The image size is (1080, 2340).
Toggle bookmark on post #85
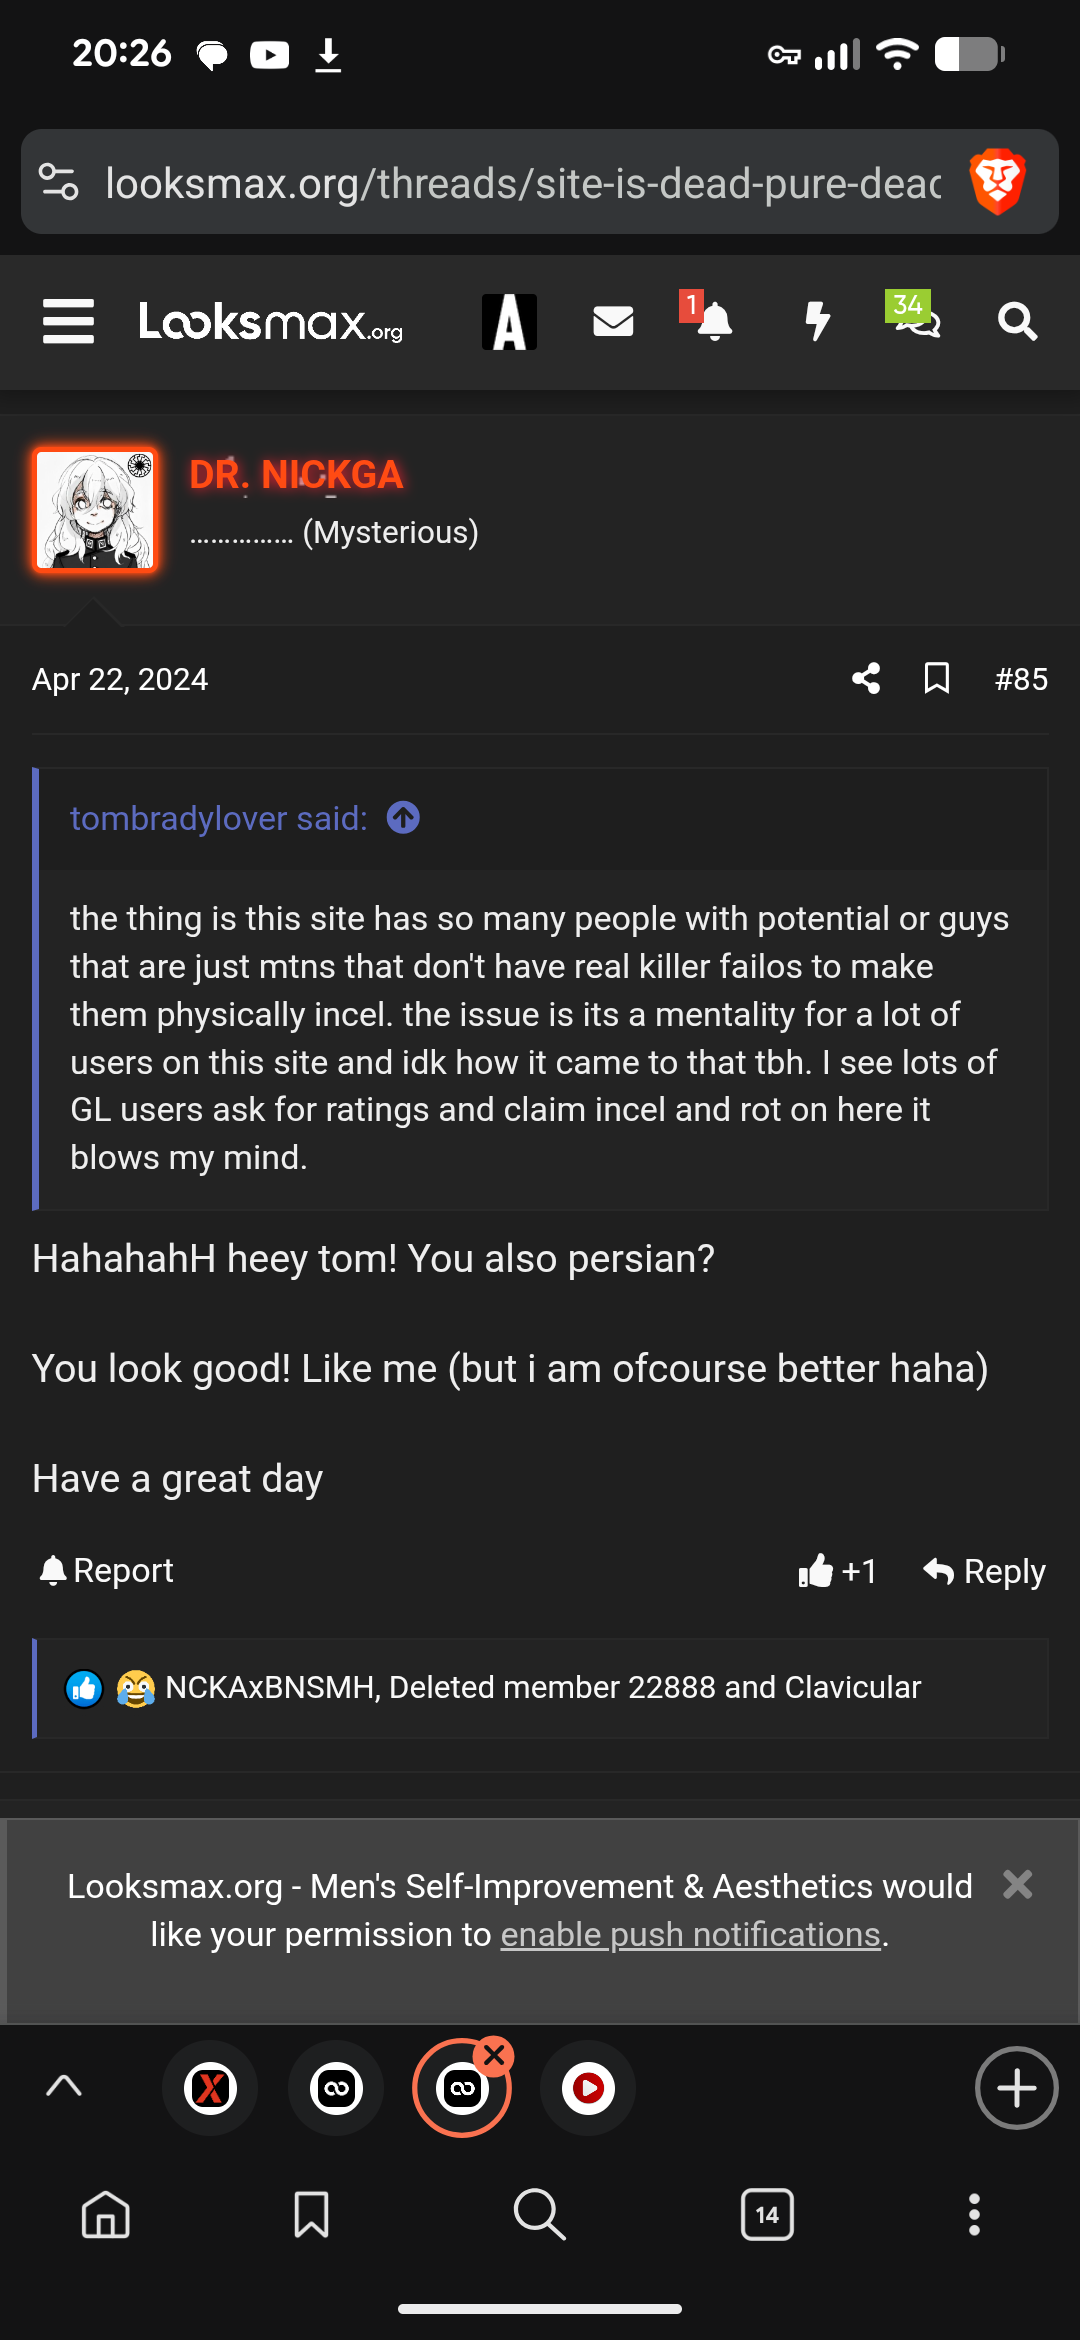[937, 679]
